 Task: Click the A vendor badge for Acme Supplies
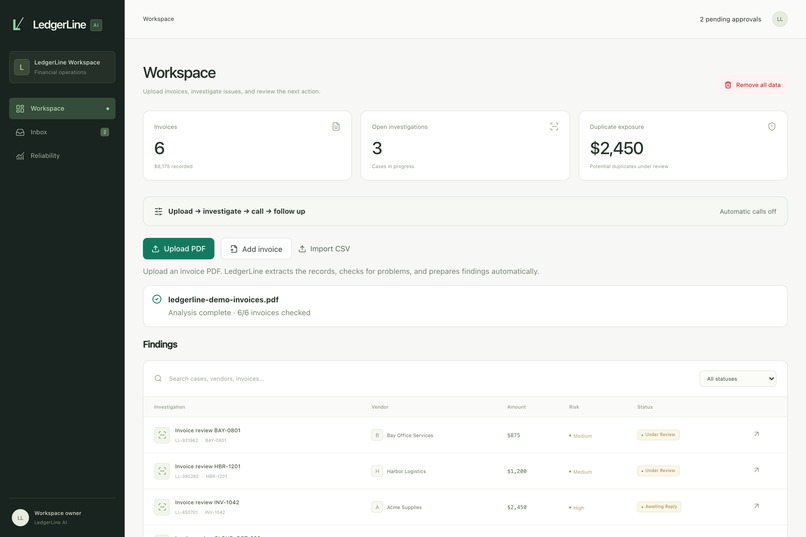(x=377, y=507)
